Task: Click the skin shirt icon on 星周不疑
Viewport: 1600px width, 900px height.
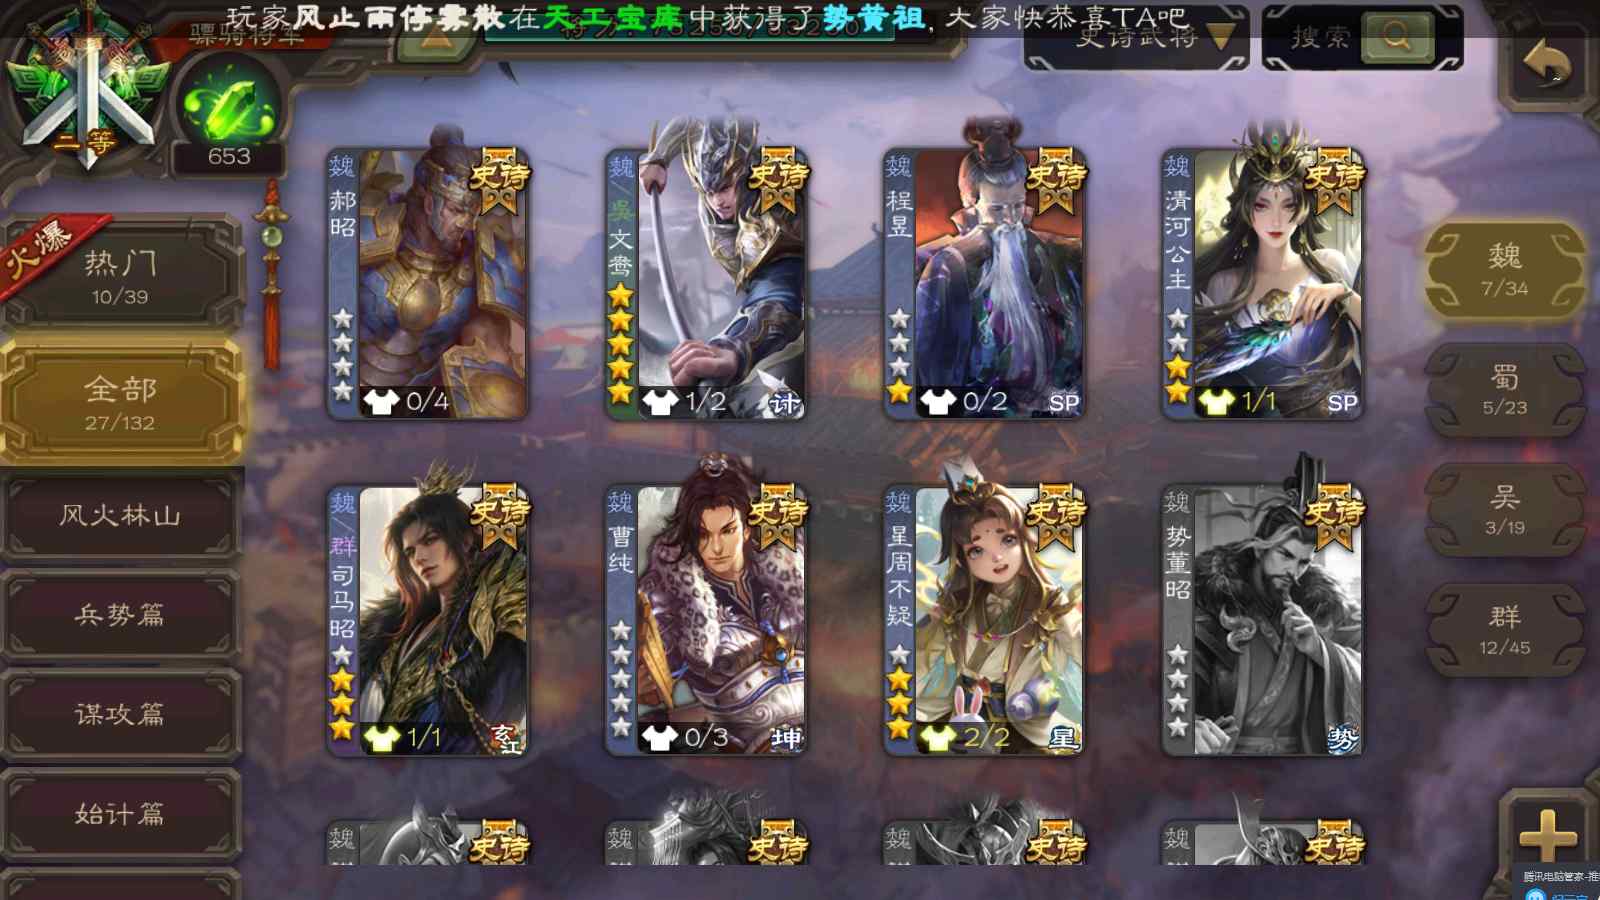Action: click(937, 739)
